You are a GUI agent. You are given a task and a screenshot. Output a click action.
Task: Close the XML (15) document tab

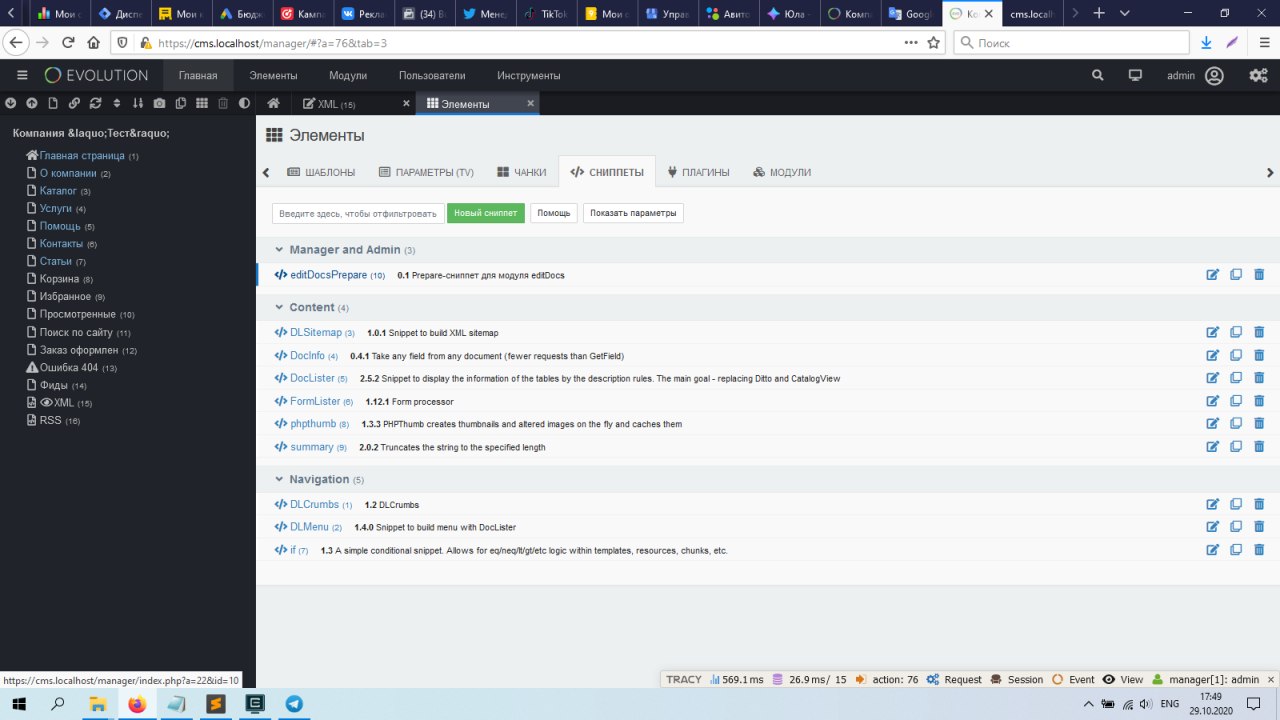tap(406, 103)
